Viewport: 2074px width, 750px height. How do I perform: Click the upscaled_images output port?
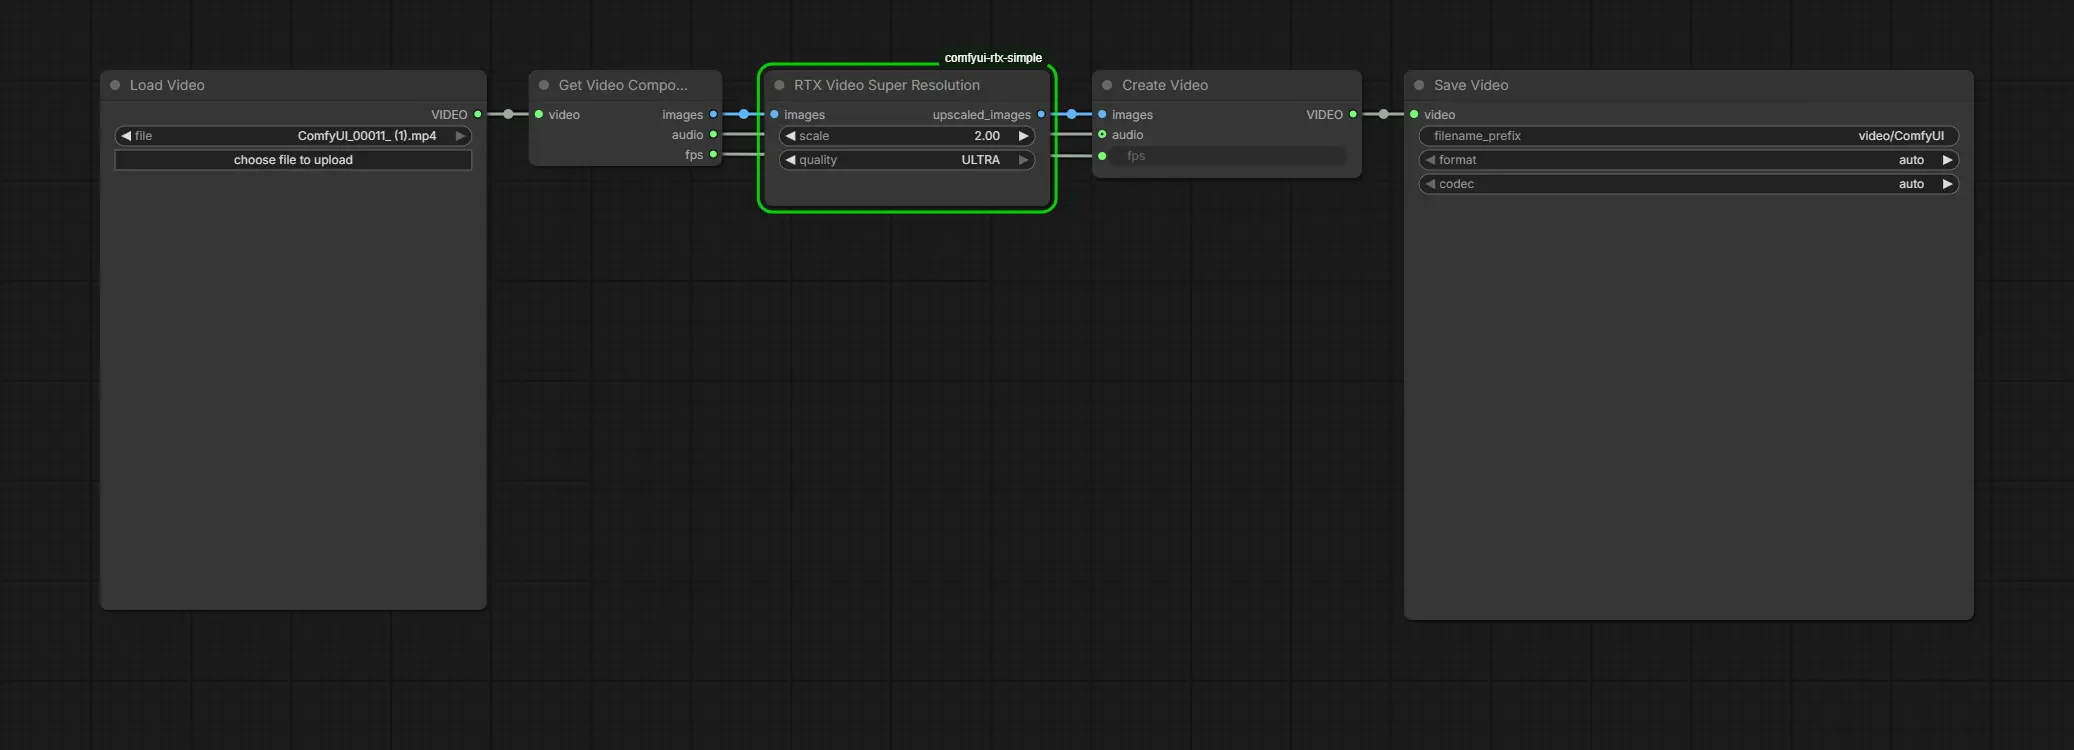(1041, 114)
